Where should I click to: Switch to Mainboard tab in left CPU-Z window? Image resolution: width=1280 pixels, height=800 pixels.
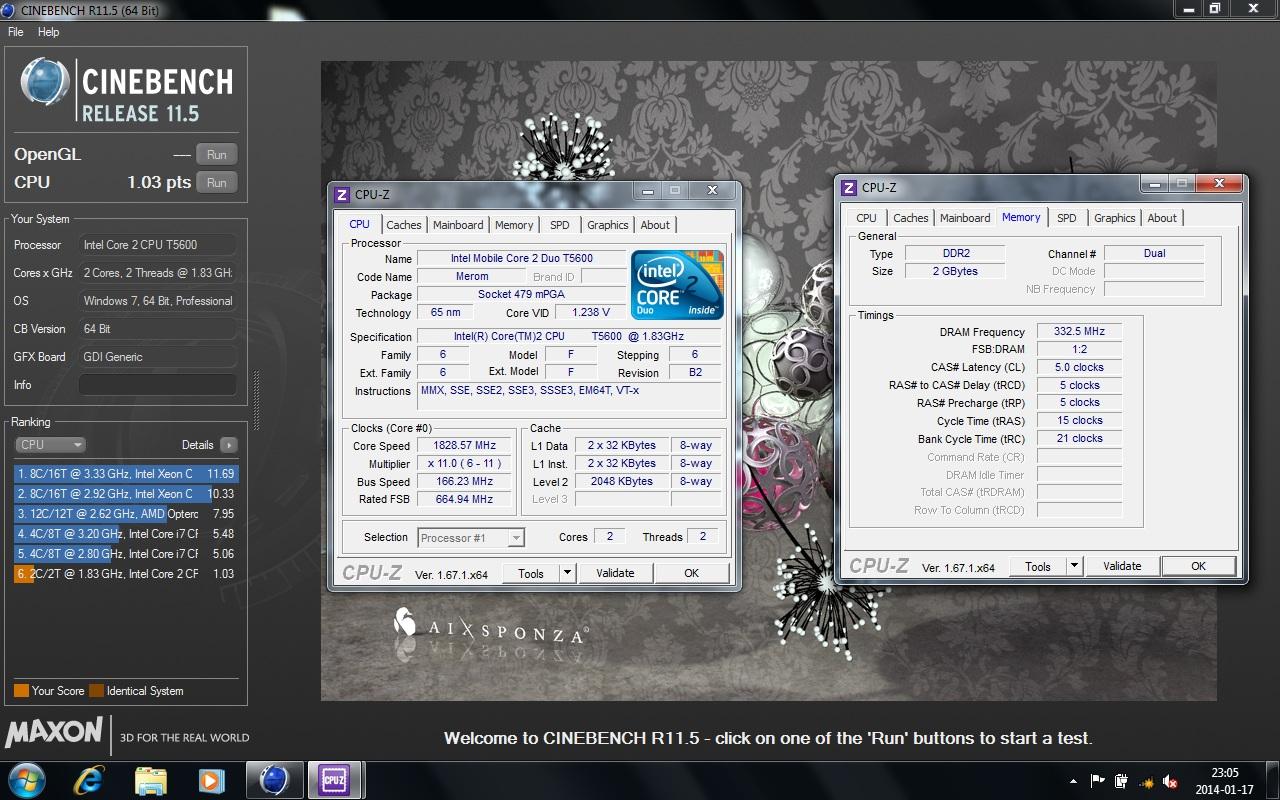(x=458, y=225)
